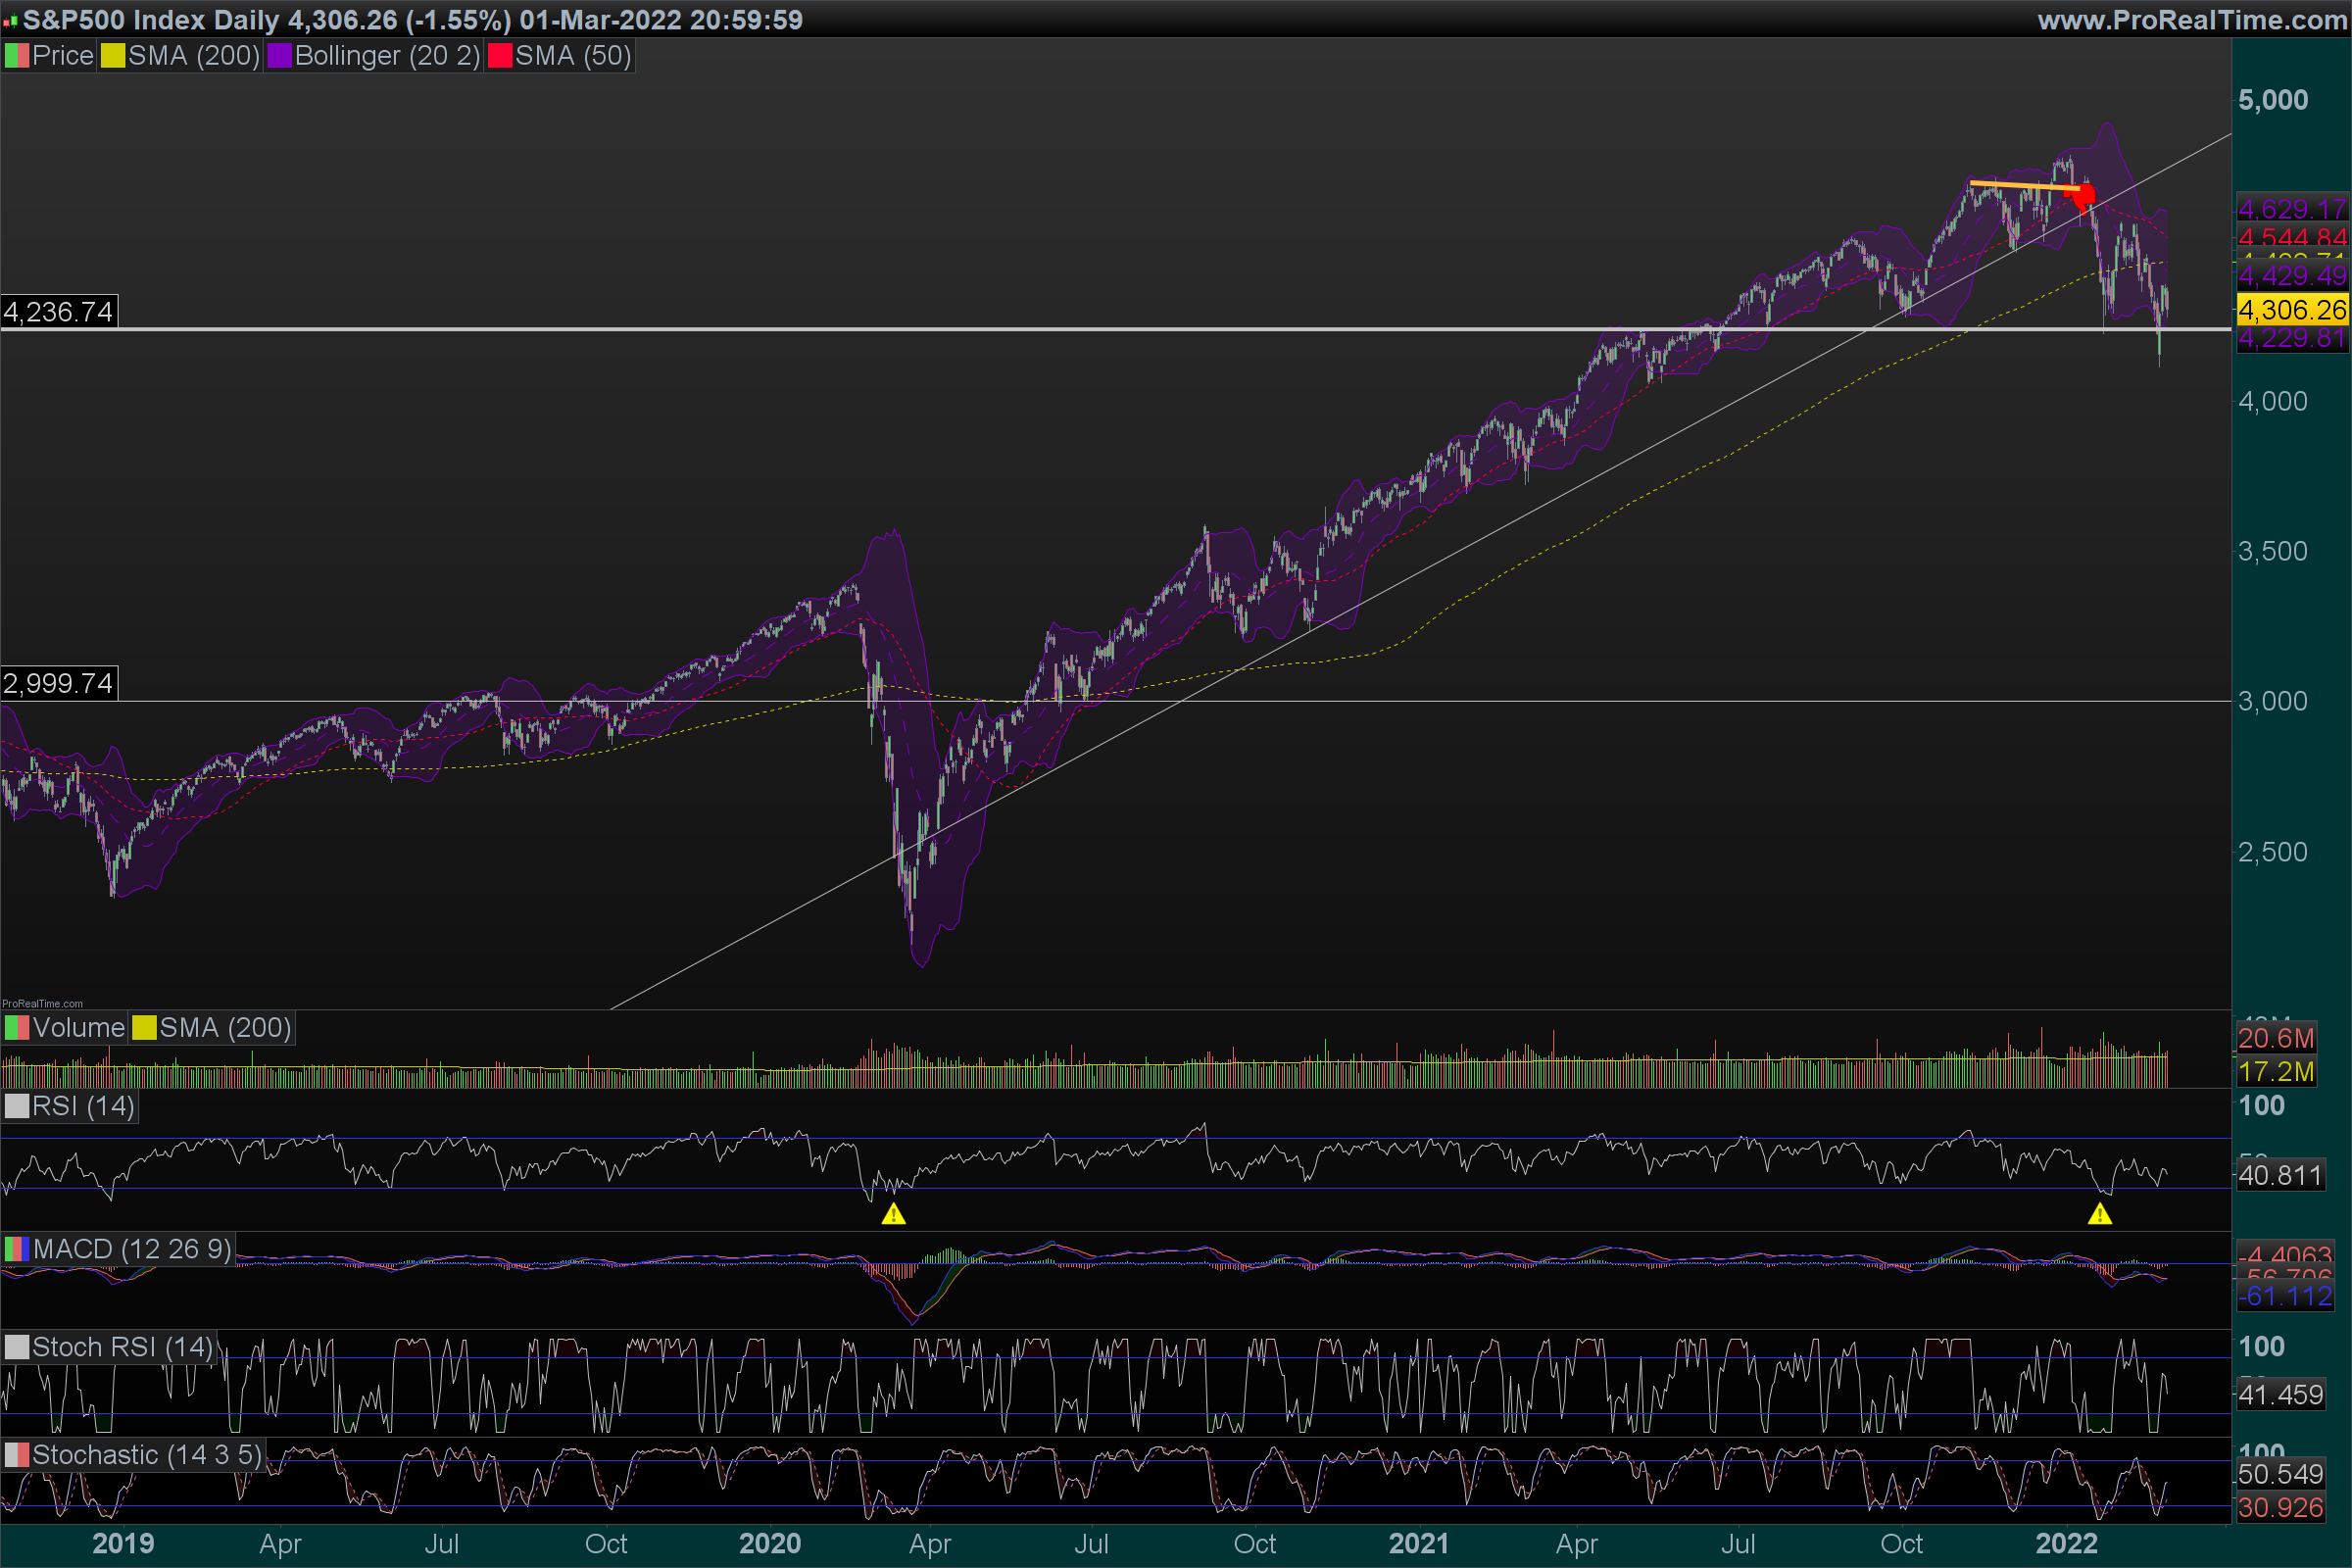Click the candlestick icon beside S&P500 title
The image size is (2352, 1568).
tap(10, 20)
